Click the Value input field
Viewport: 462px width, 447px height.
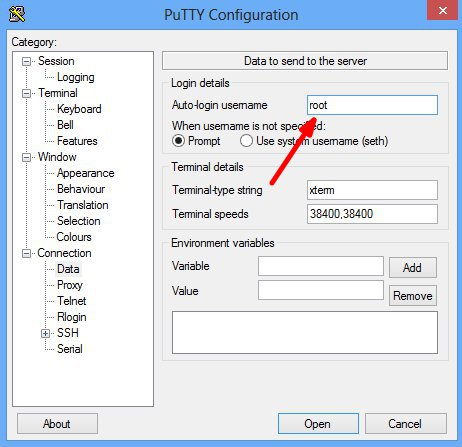tap(321, 290)
